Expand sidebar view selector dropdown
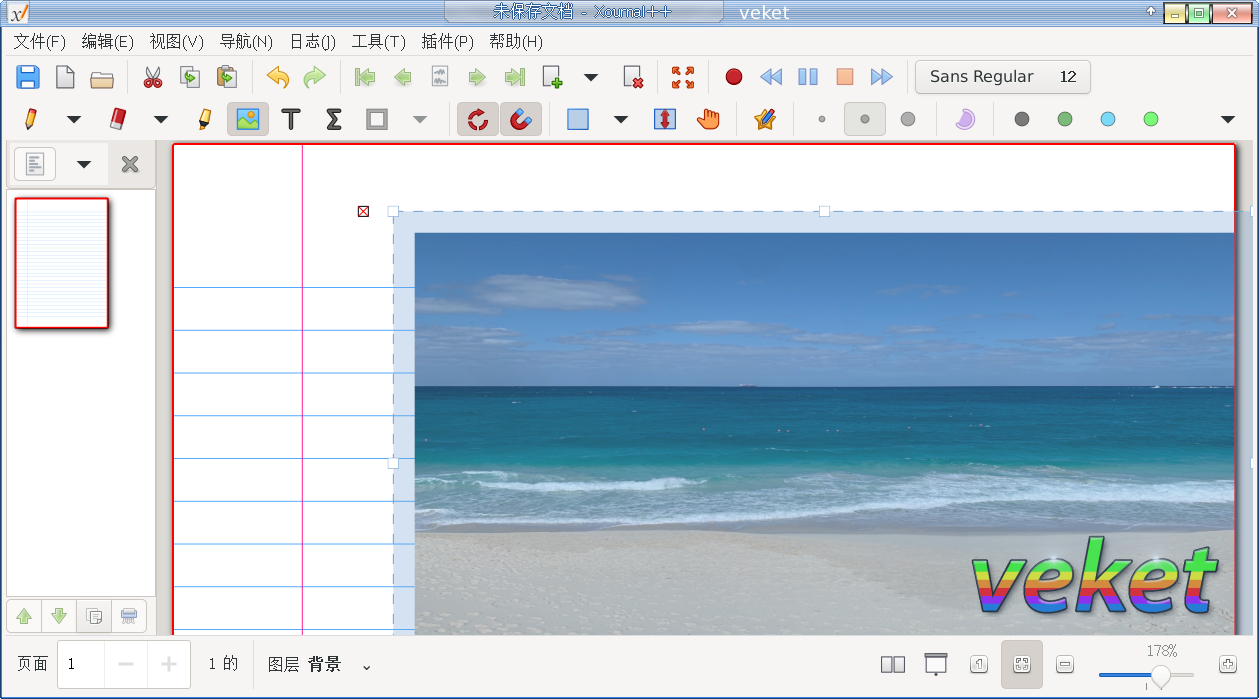 coord(84,164)
